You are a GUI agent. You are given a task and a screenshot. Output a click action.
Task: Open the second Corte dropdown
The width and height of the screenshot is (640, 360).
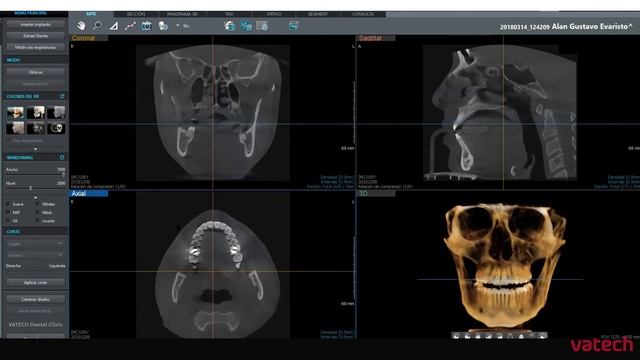point(36,255)
